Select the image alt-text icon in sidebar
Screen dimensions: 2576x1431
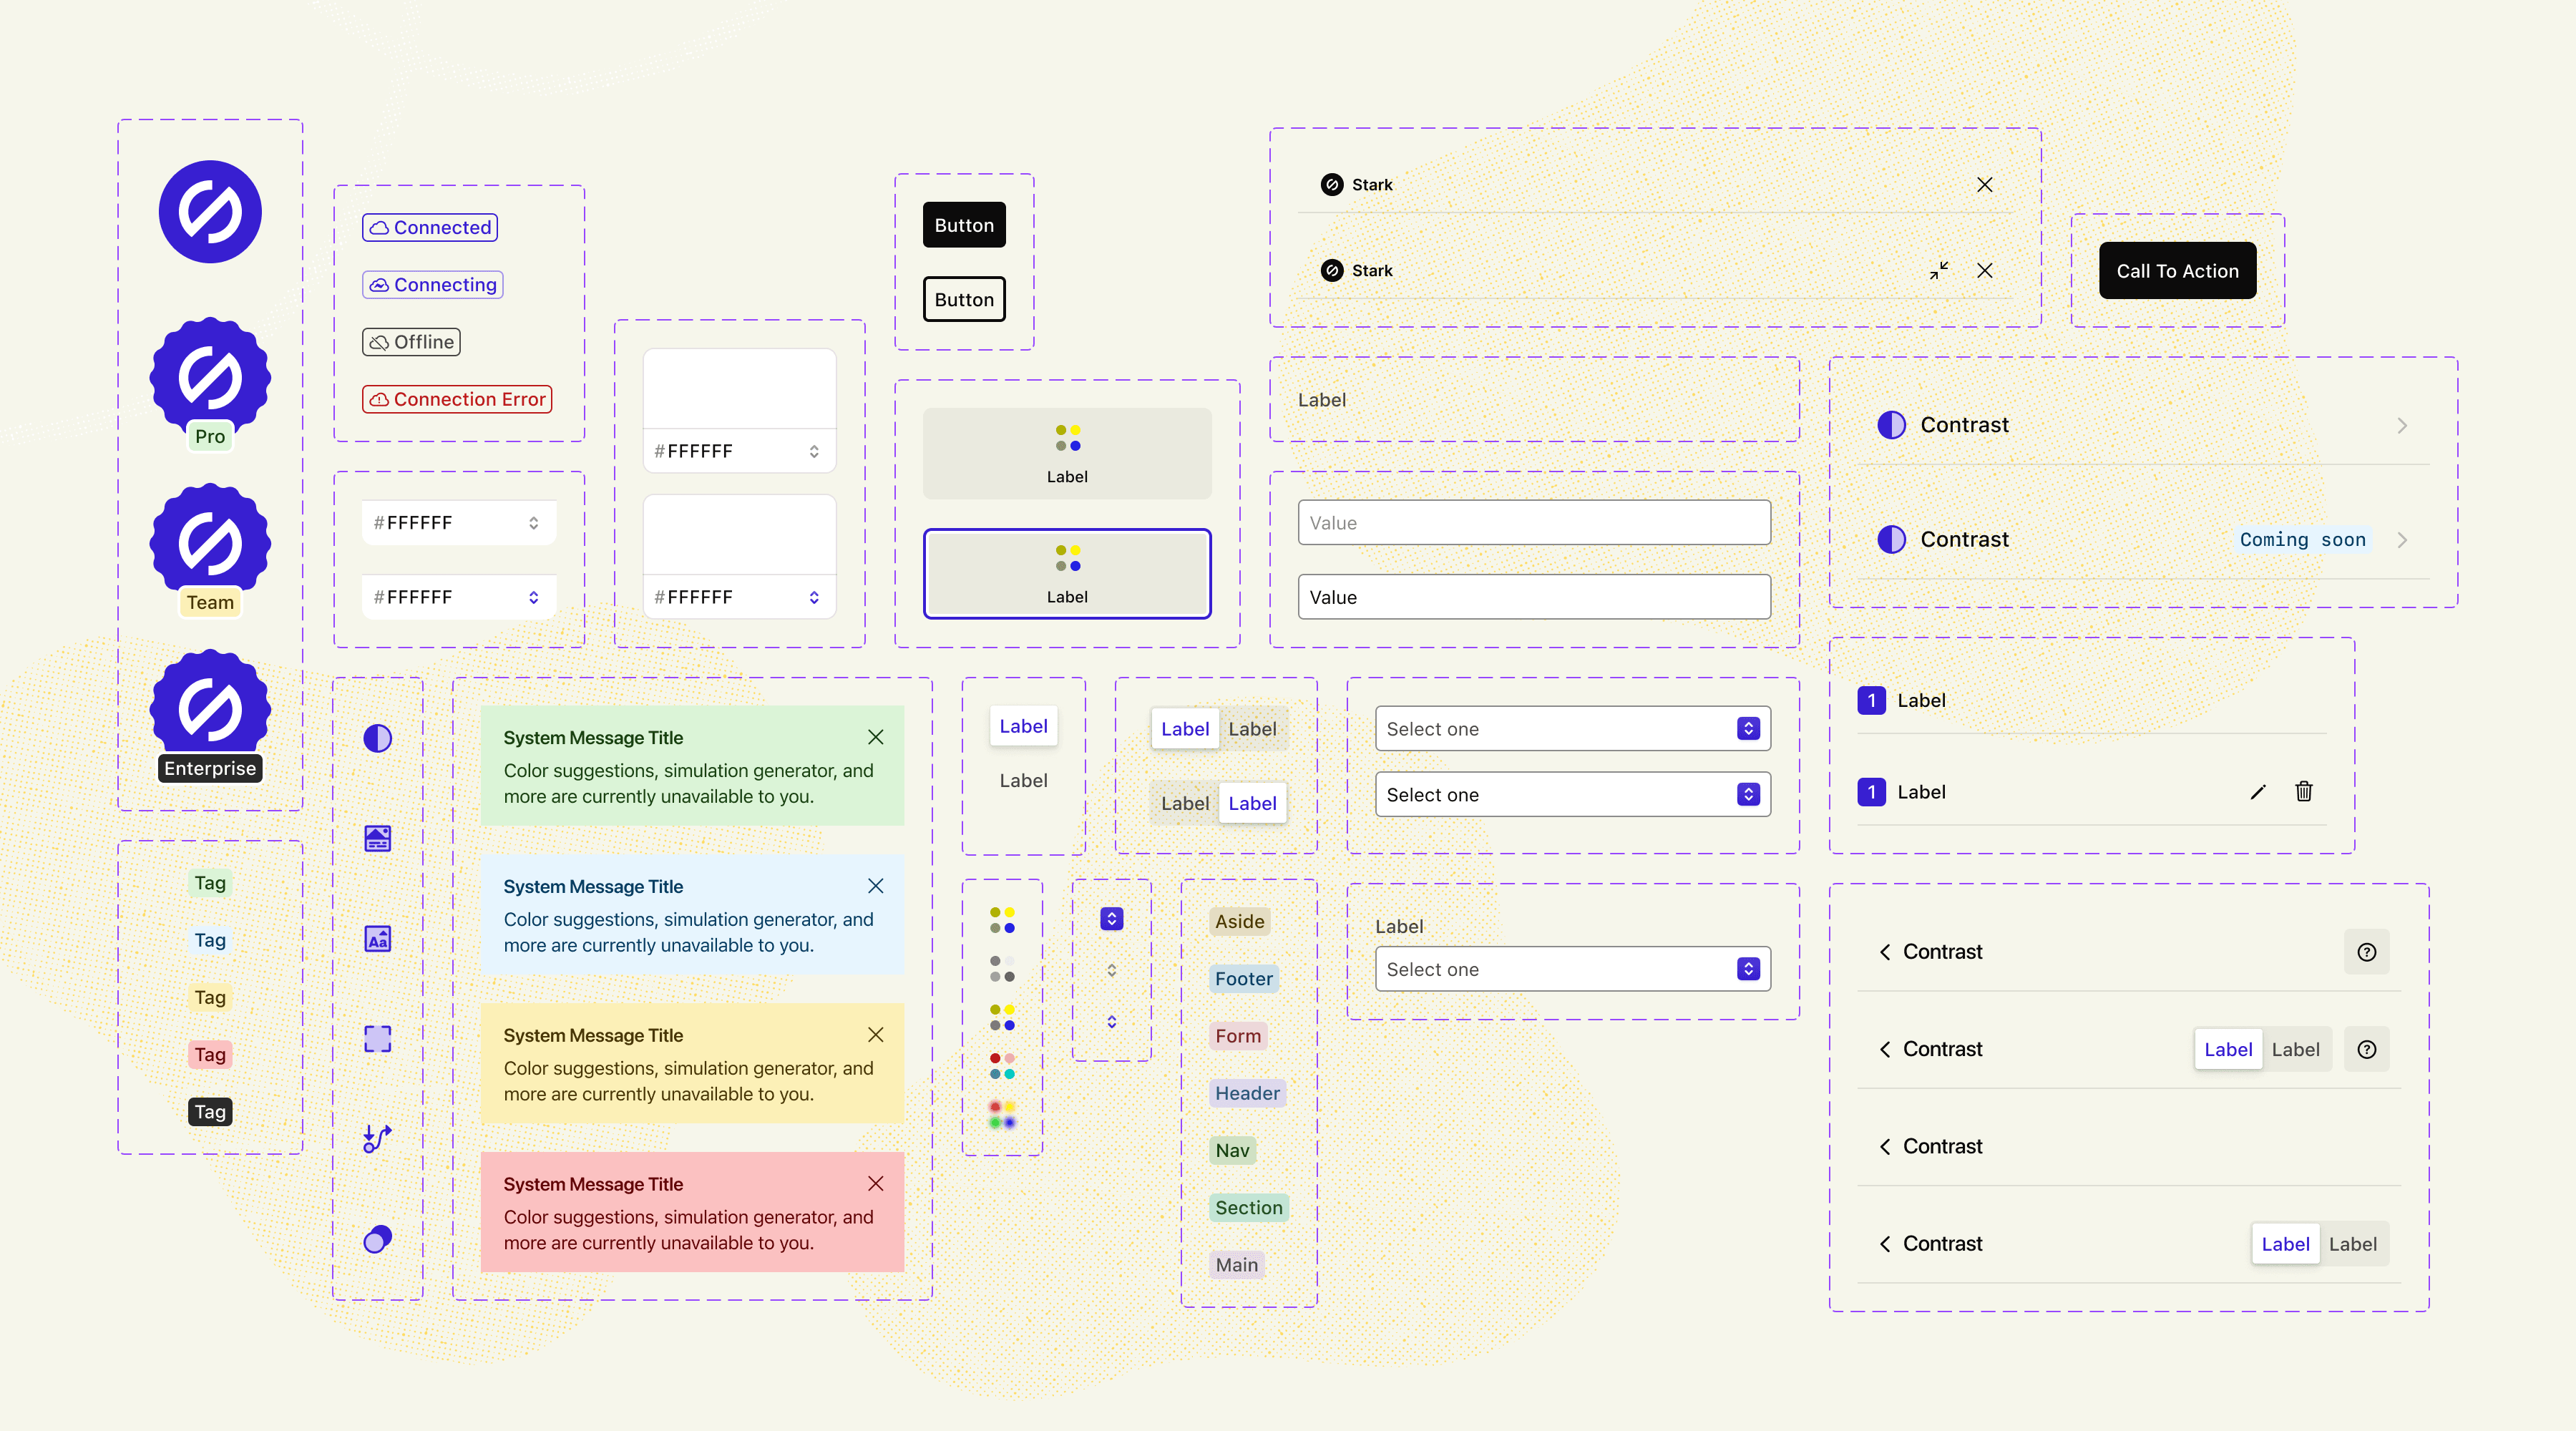(377, 838)
